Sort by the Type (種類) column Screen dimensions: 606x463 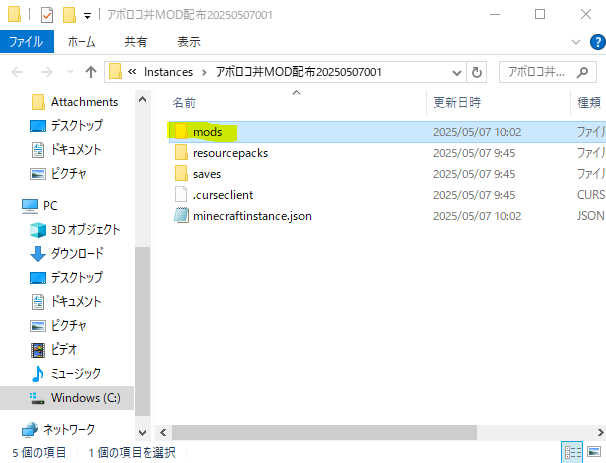(x=589, y=102)
